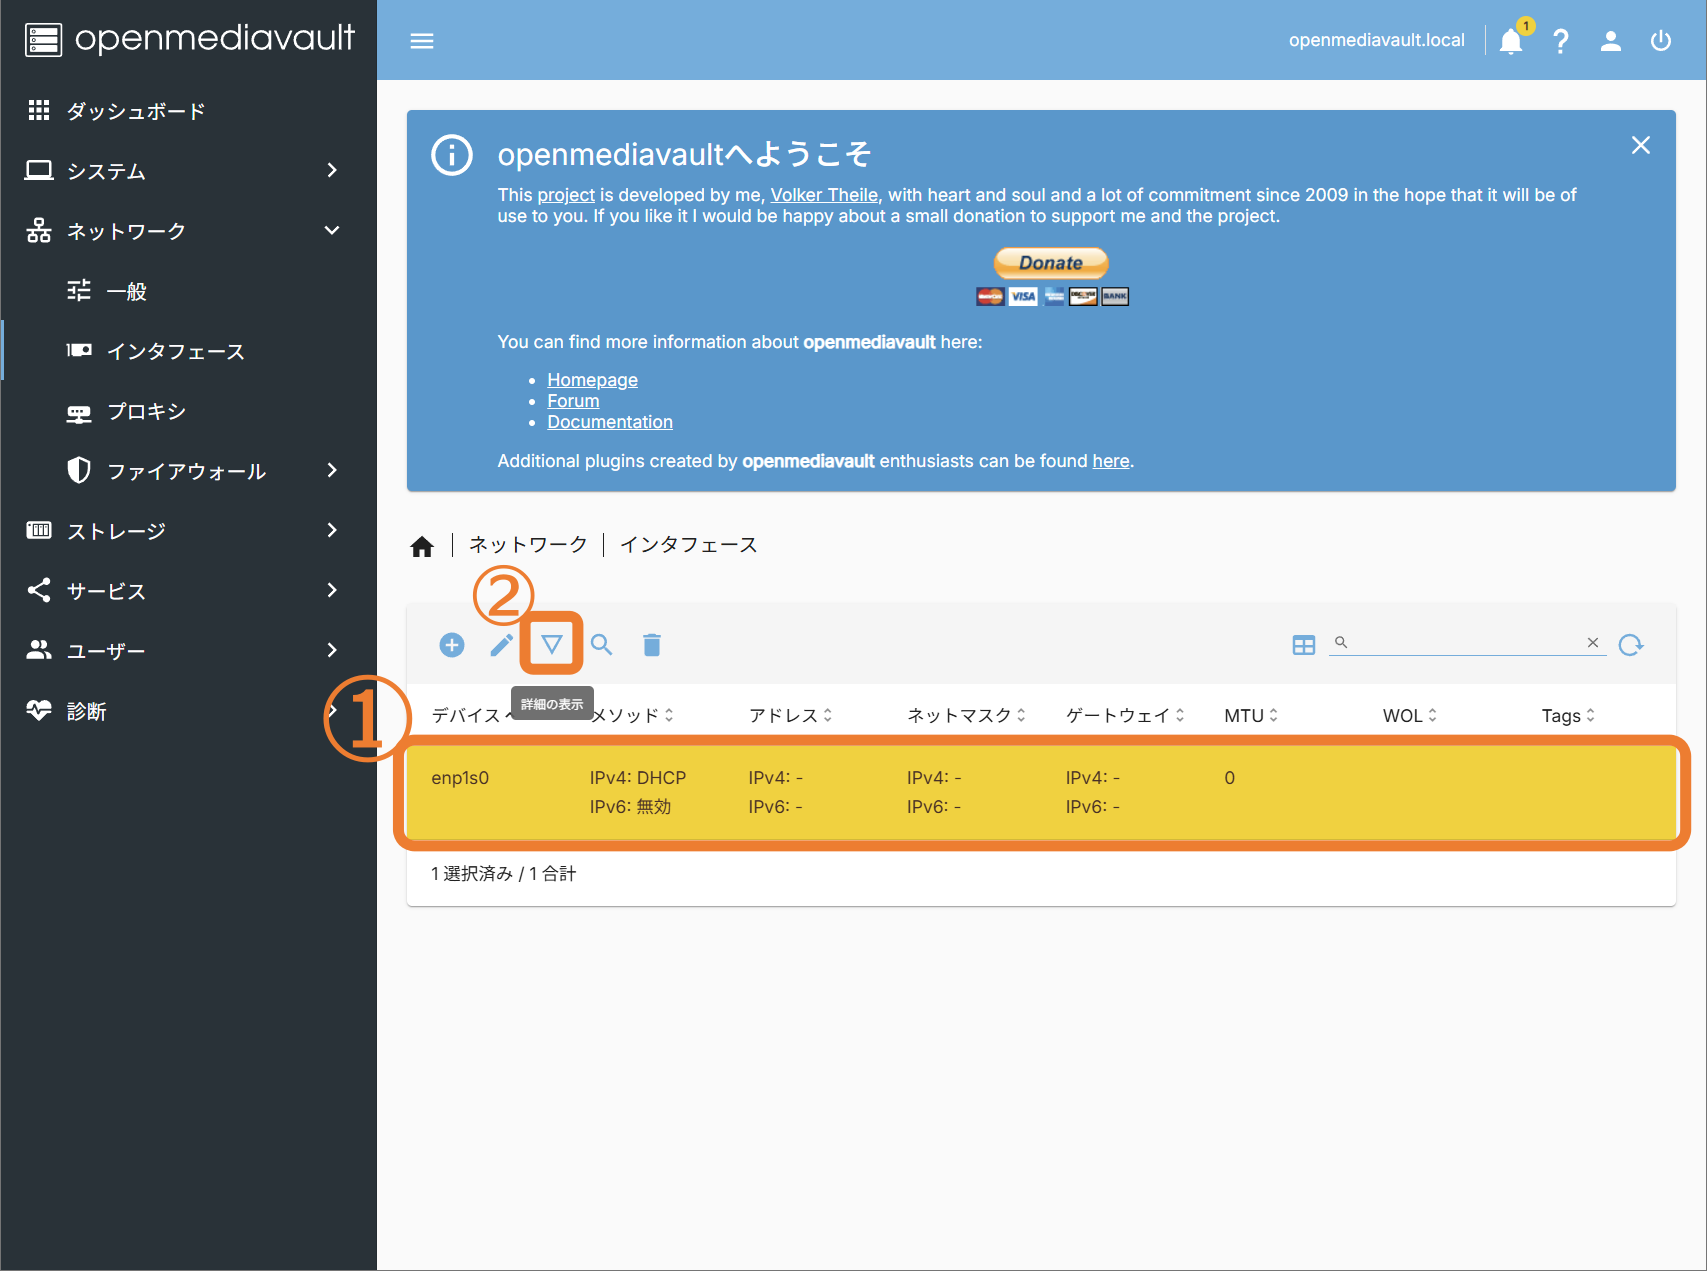Sort by the ネットマスク column

(966, 715)
